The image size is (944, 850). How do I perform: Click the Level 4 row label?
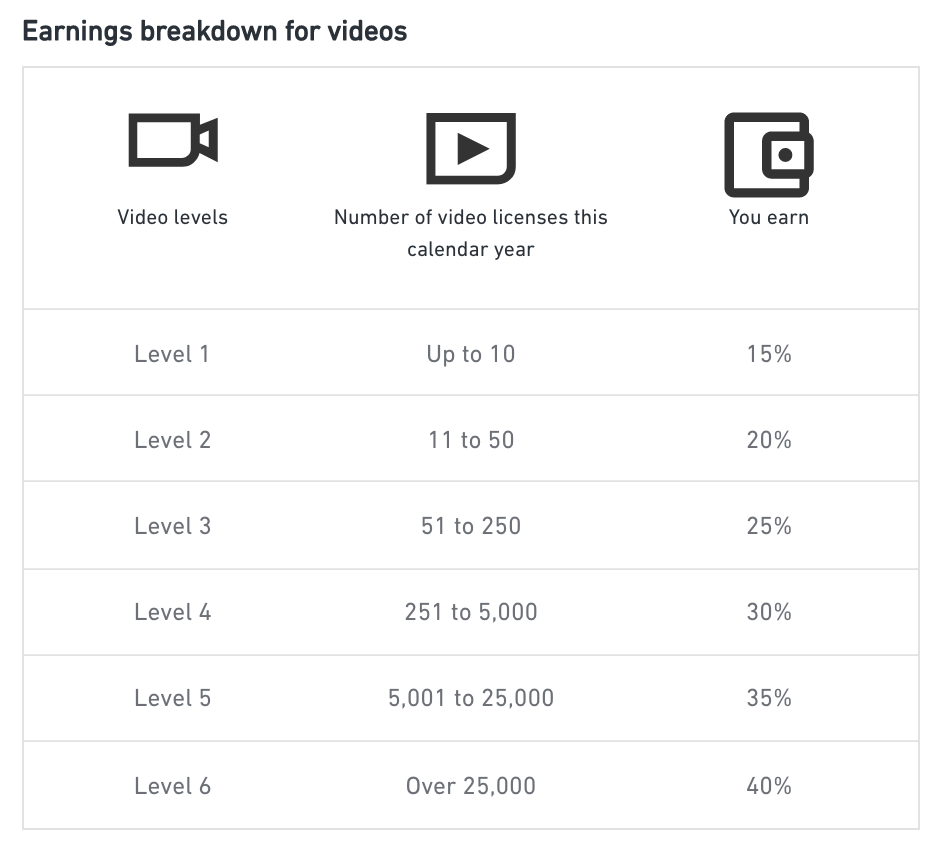pyautogui.click(x=172, y=612)
